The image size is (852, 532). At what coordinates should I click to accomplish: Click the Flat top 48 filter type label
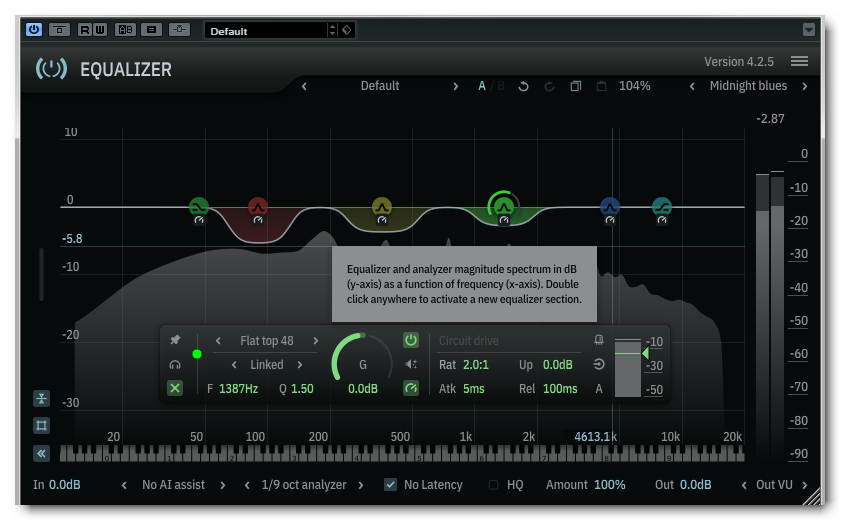pos(266,341)
